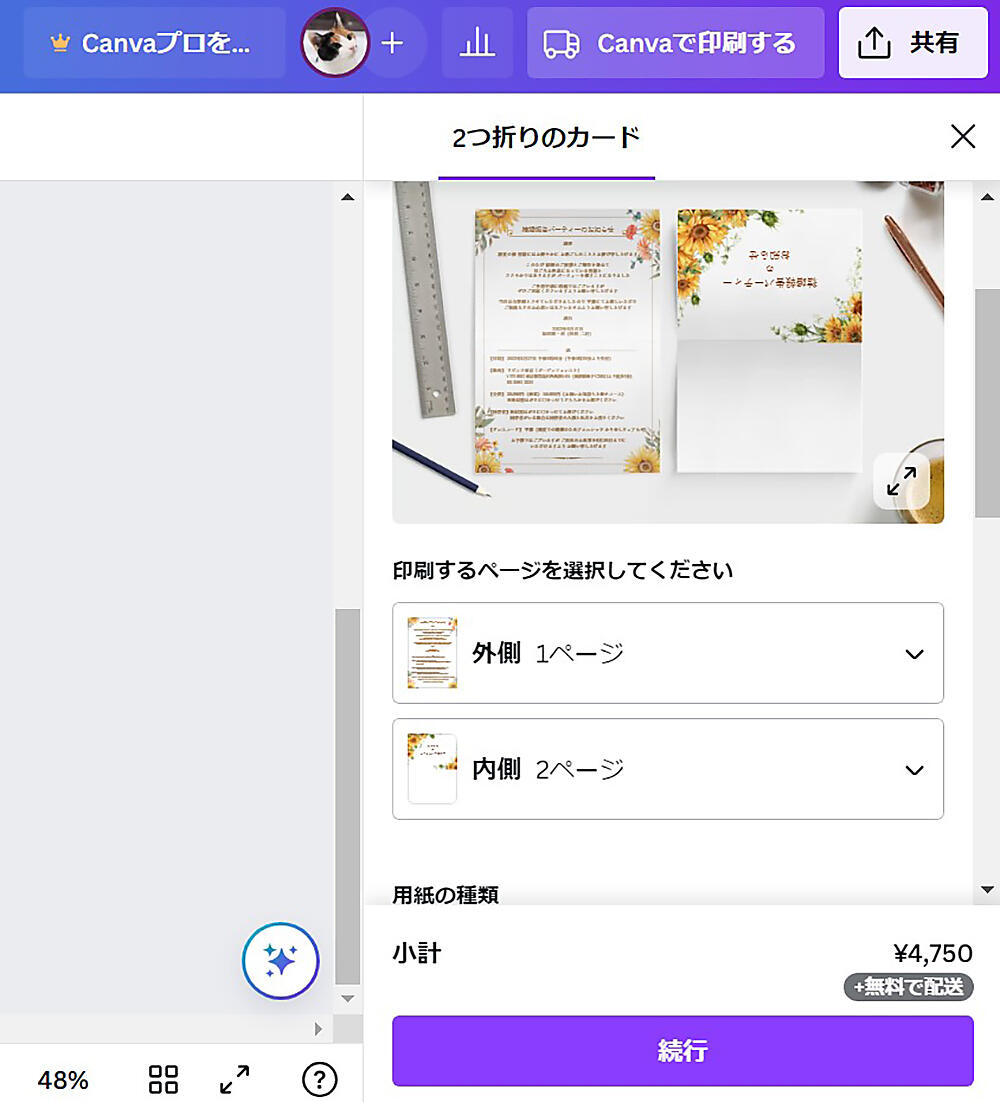Click the Canvaプロを upgrade button

[154, 43]
